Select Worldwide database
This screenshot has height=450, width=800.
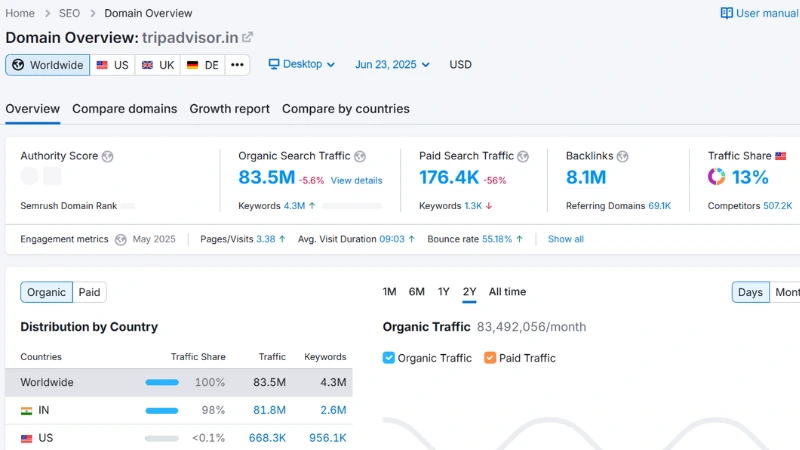(47, 65)
